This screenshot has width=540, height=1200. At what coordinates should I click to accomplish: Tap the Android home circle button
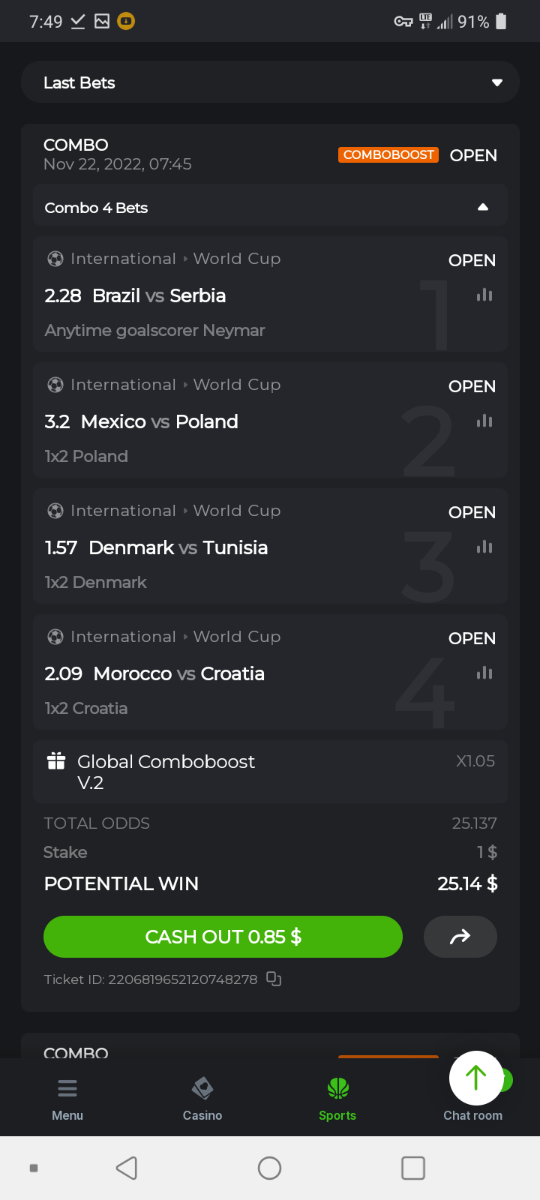click(x=270, y=1167)
